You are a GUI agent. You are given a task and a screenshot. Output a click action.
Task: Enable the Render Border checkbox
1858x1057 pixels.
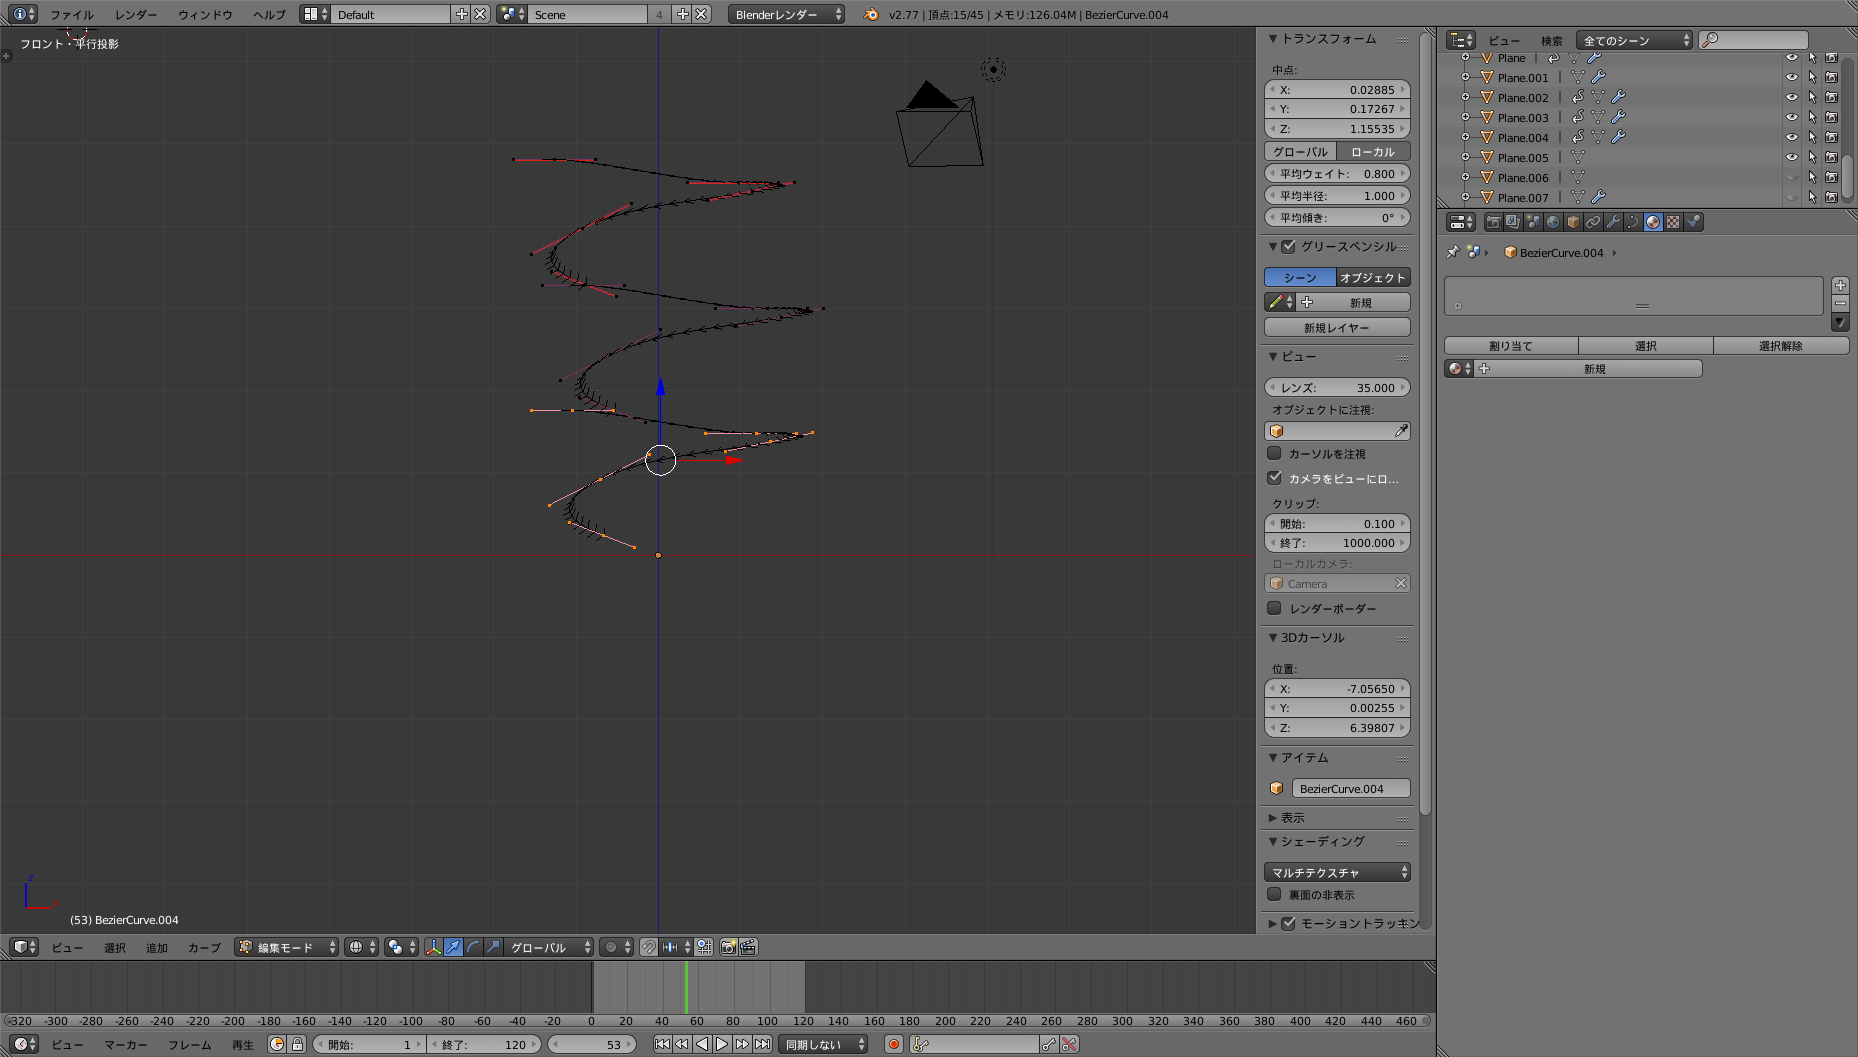(1274, 608)
